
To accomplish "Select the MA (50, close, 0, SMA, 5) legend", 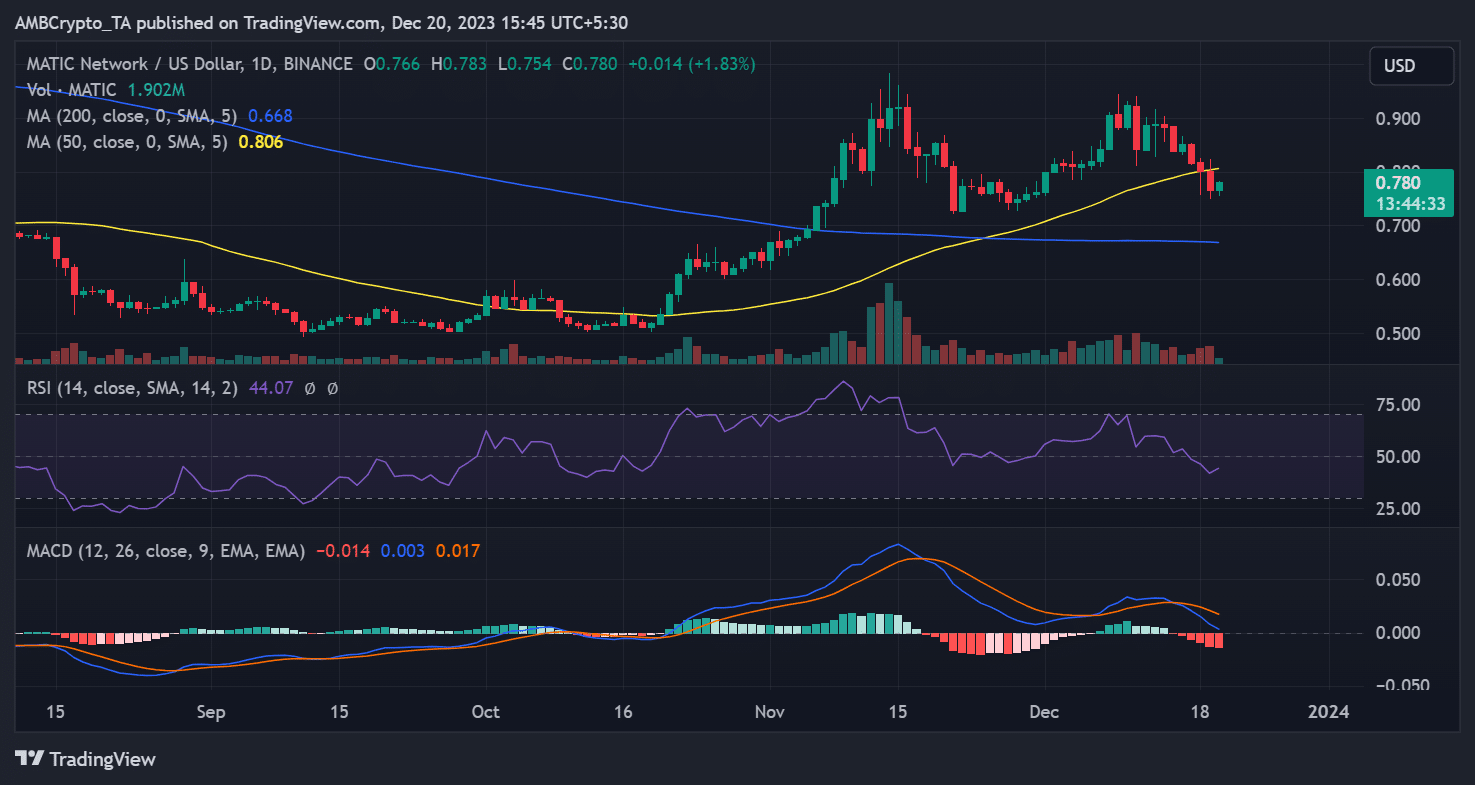I will (126, 142).
